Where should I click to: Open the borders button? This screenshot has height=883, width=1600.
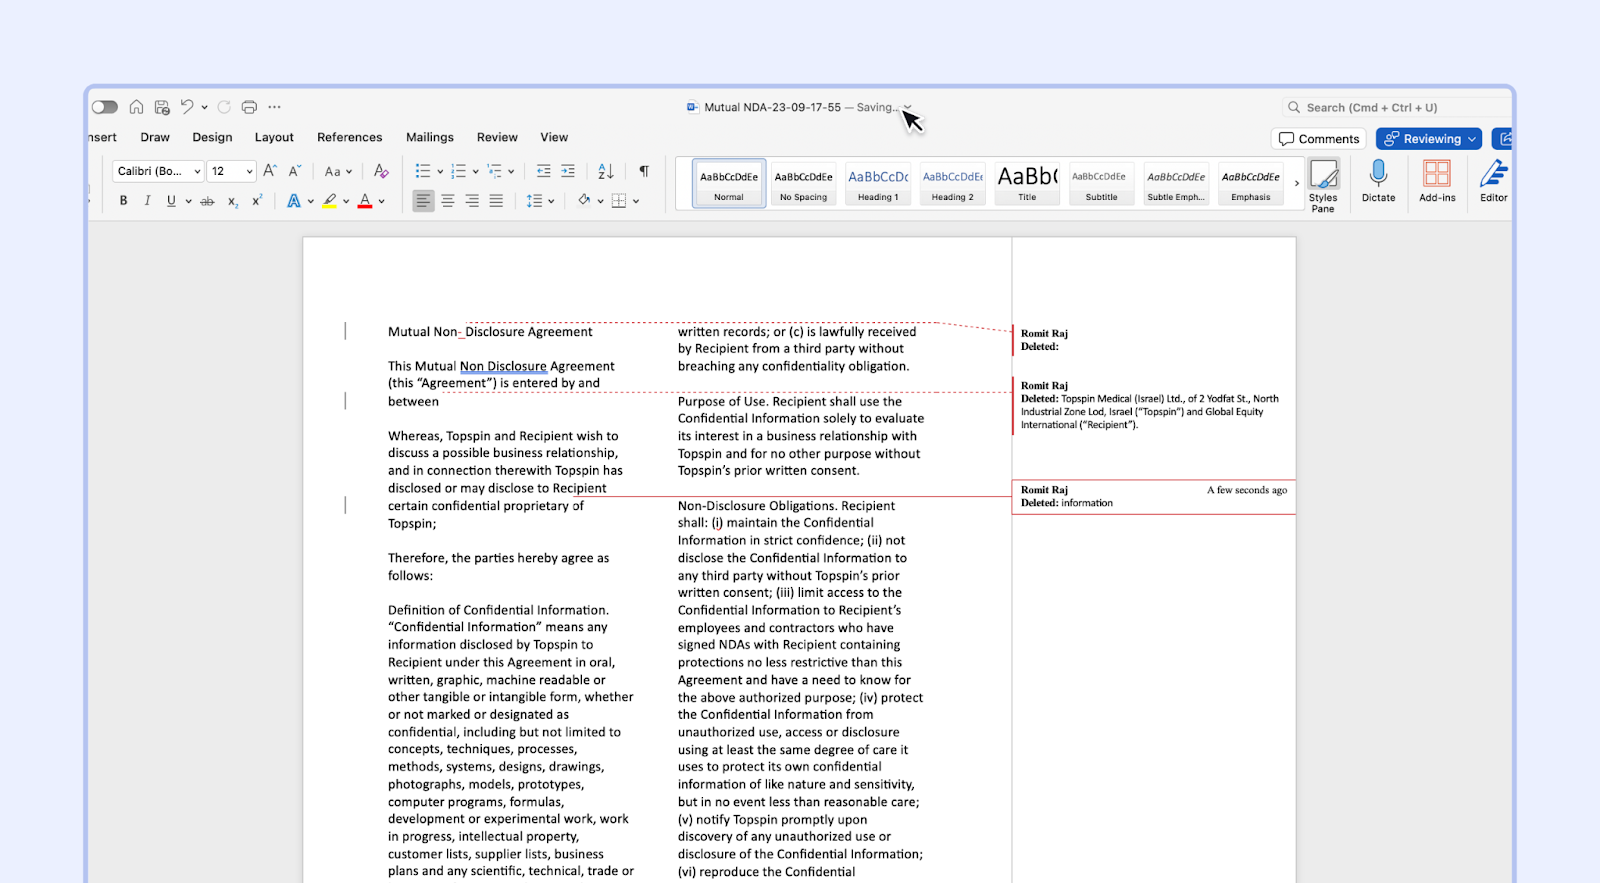point(619,201)
